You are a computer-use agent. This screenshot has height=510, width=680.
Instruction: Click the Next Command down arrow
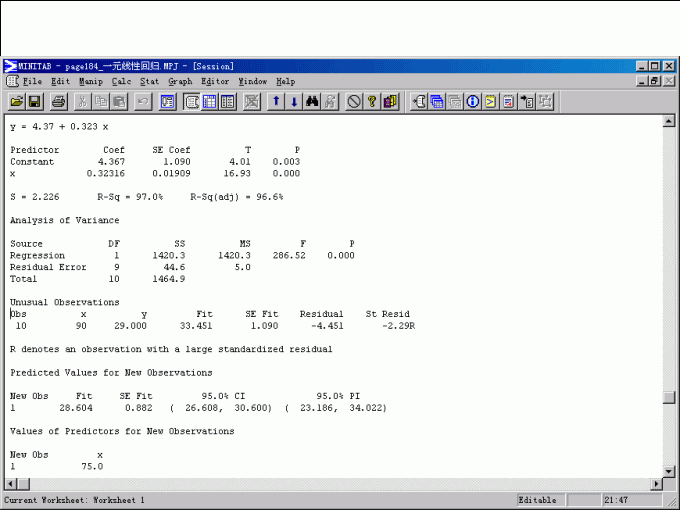[293, 102]
